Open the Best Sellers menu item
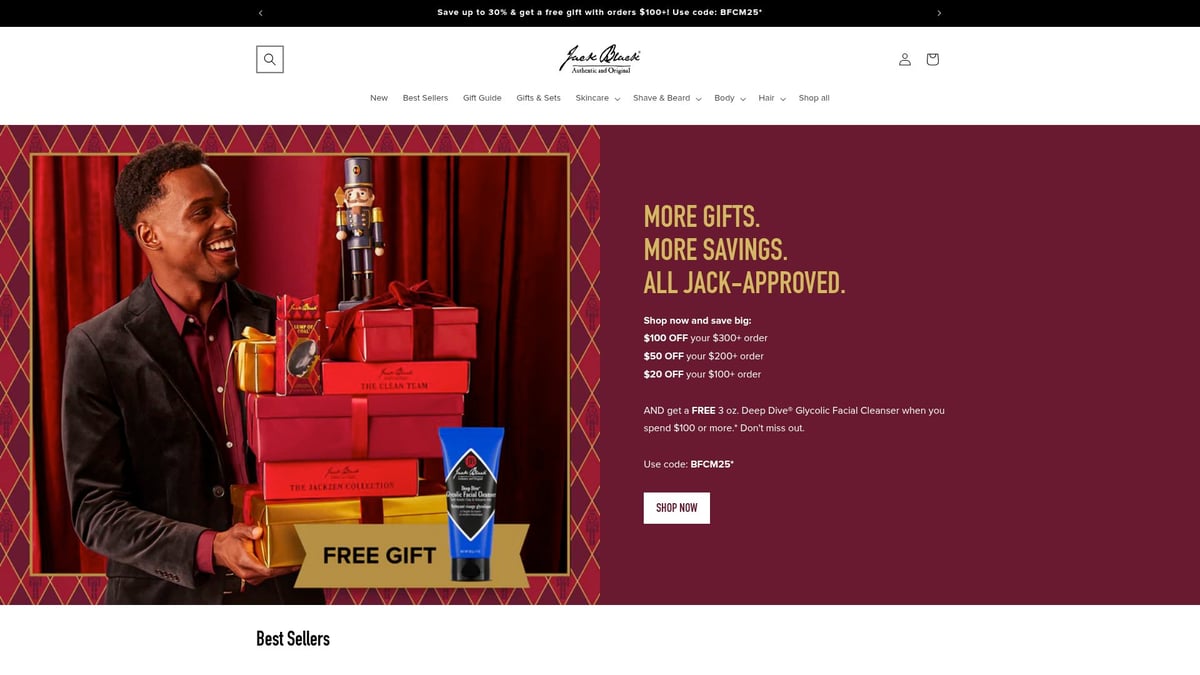Viewport: 1200px width, 675px height. pyautogui.click(x=425, y=98)
